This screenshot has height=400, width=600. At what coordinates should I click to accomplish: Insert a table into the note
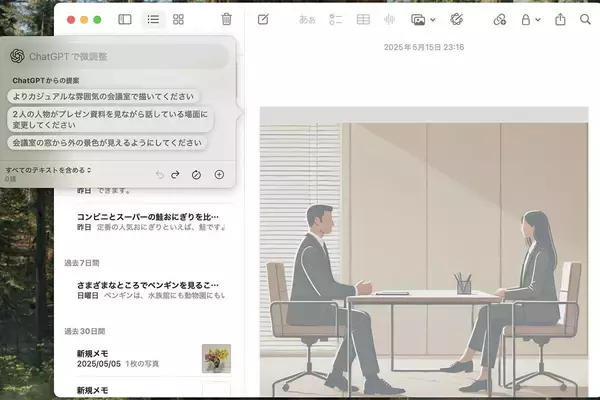coord(363,19)
